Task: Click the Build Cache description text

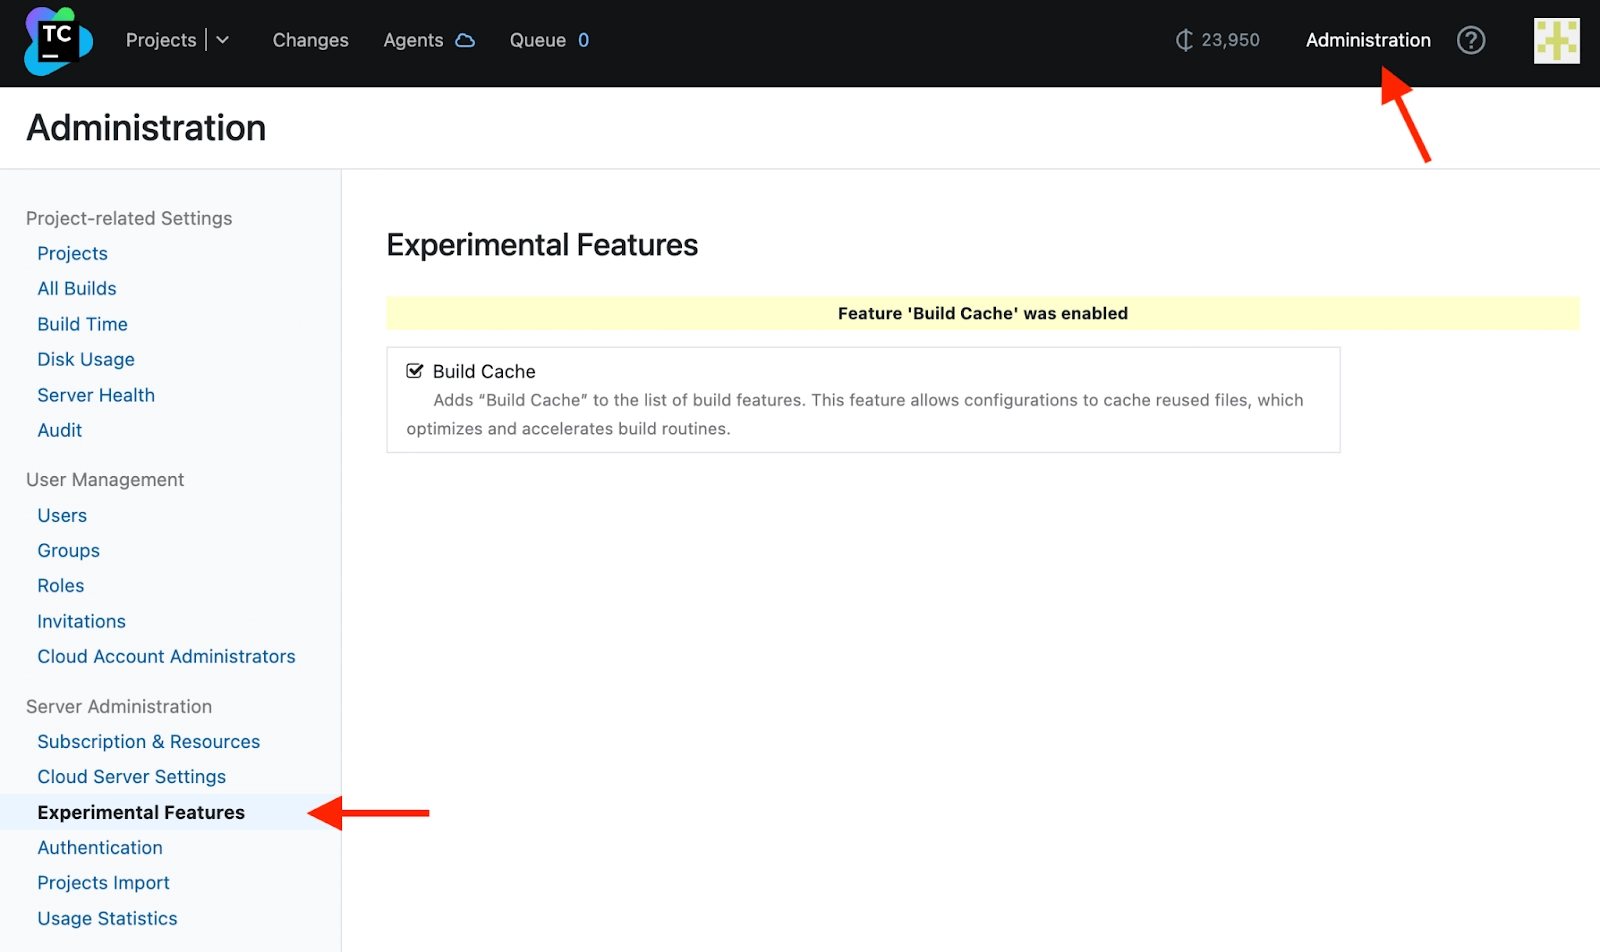Action: pyautogui.click(x=855, y=414)
